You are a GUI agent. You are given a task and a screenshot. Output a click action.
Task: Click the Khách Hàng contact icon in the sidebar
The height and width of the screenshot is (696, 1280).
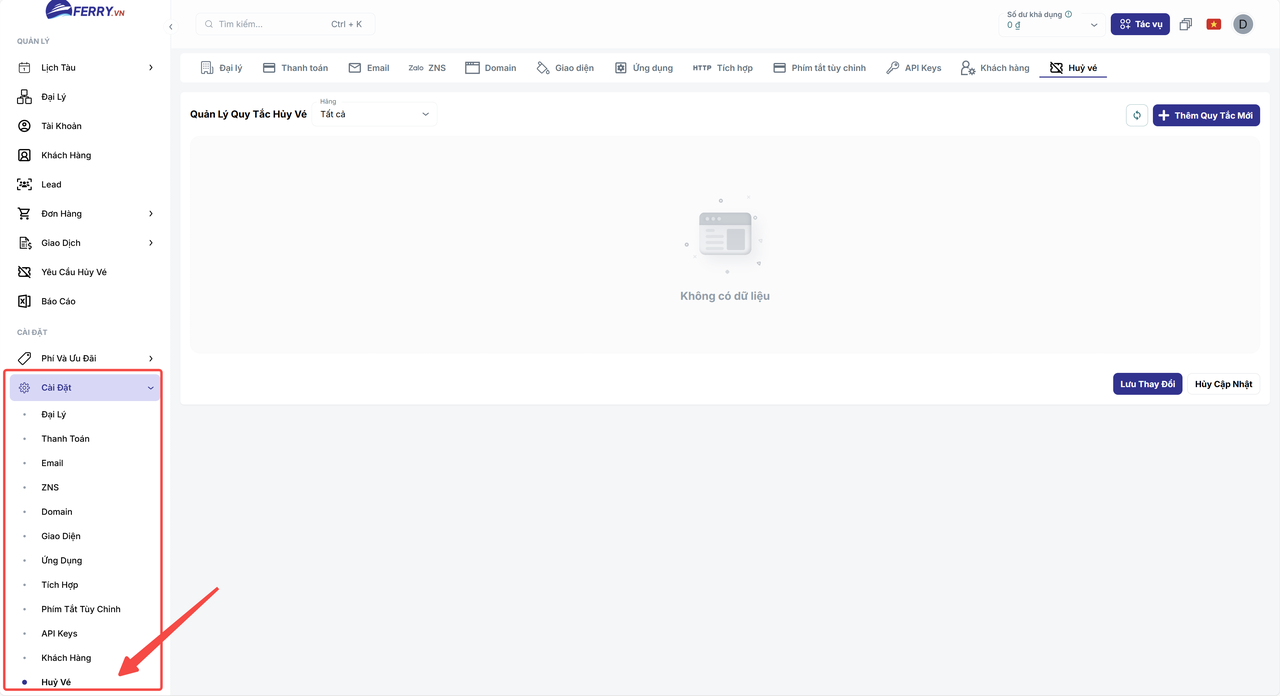(x=25, y=155)
